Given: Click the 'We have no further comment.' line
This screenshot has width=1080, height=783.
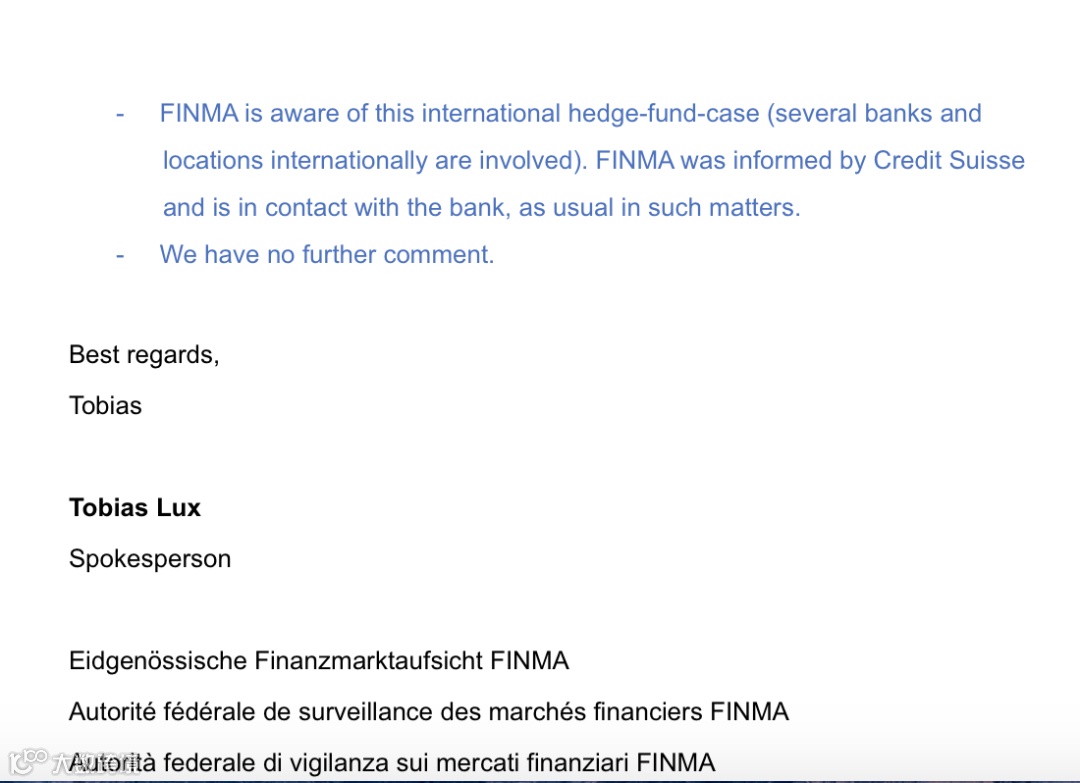Looking at the screenshot, I should pyautogui.click(x=326, y=254).
